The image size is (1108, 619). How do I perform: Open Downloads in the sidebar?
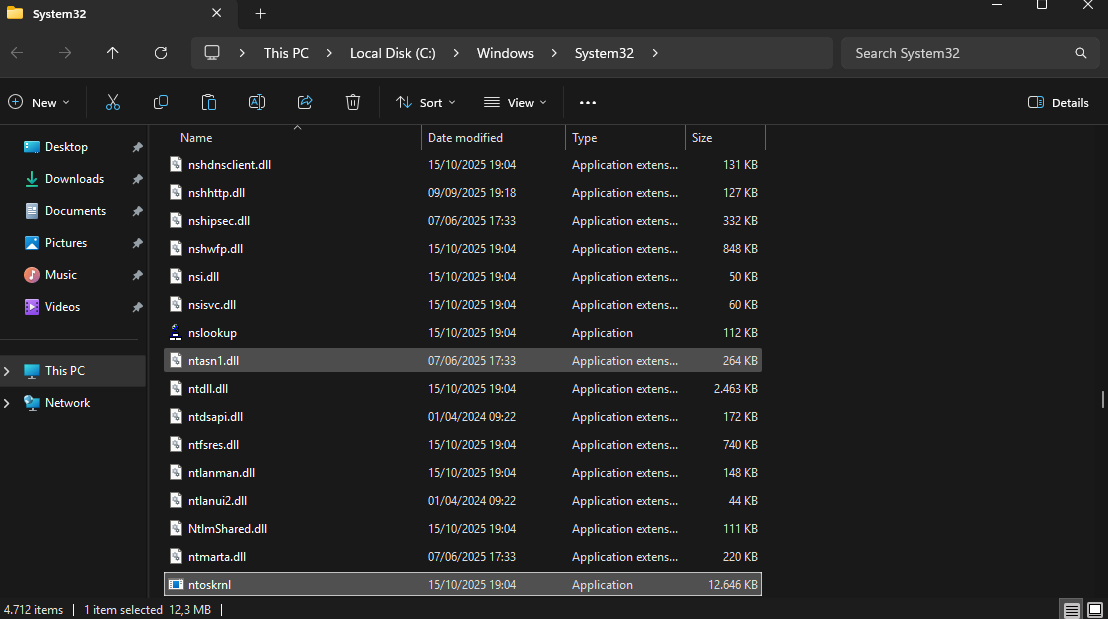tap(74, 179)
